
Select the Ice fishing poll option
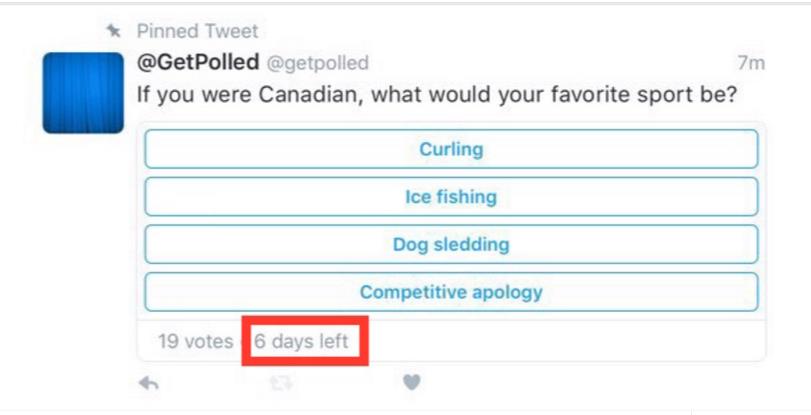[x=451, y=197]
